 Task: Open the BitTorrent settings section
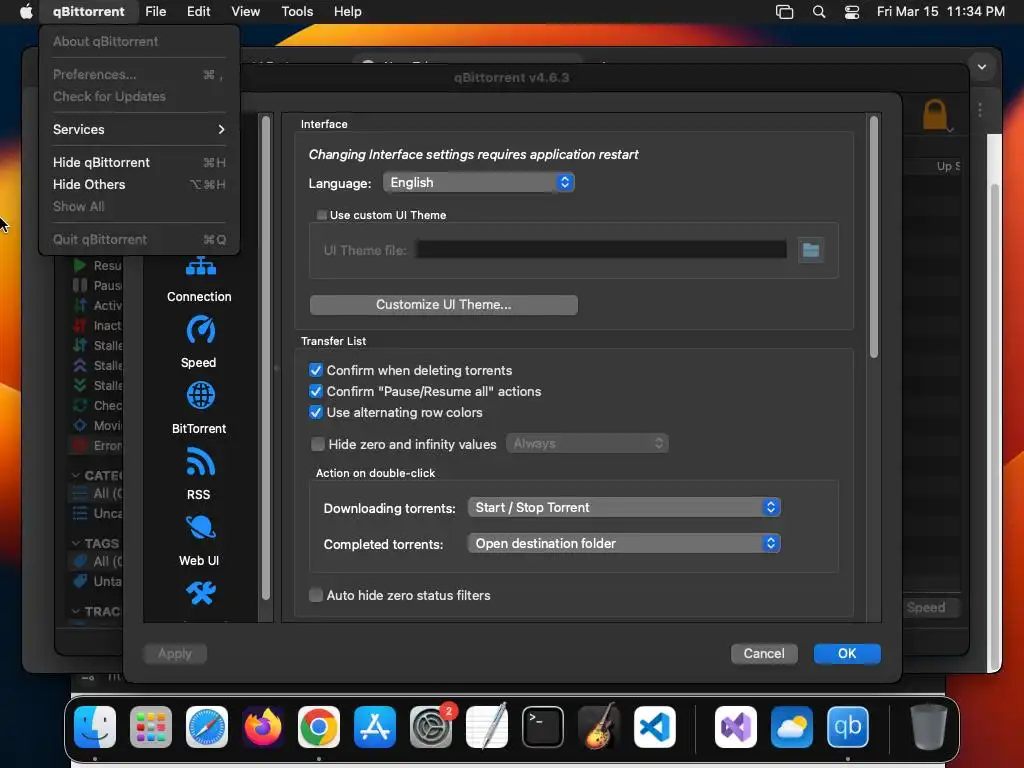point(199,409)
